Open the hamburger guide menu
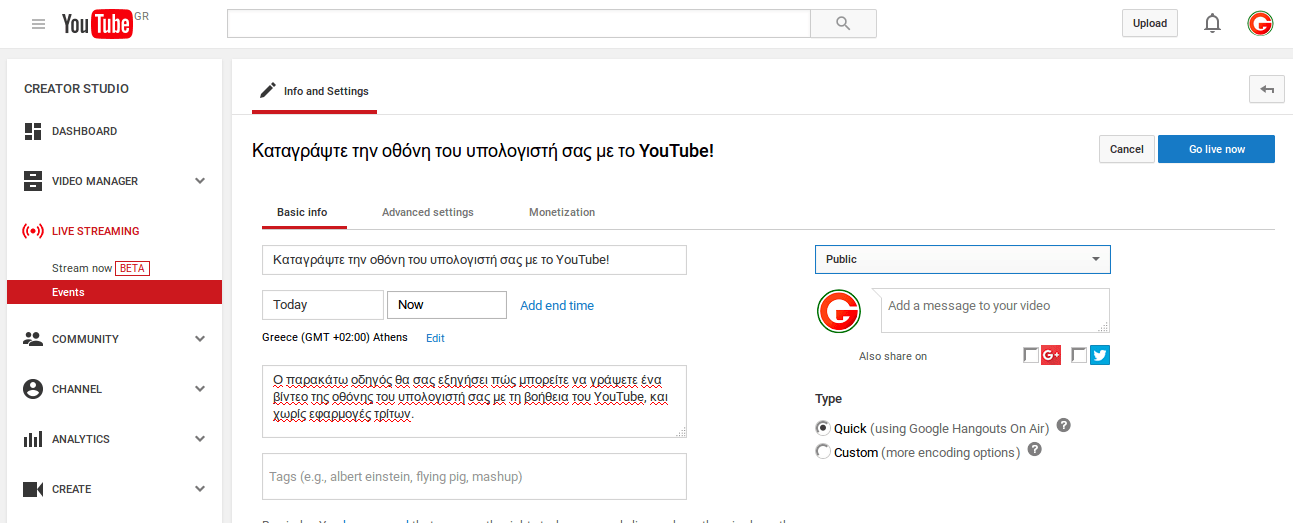1293x523 pixels. pos(38,24)
